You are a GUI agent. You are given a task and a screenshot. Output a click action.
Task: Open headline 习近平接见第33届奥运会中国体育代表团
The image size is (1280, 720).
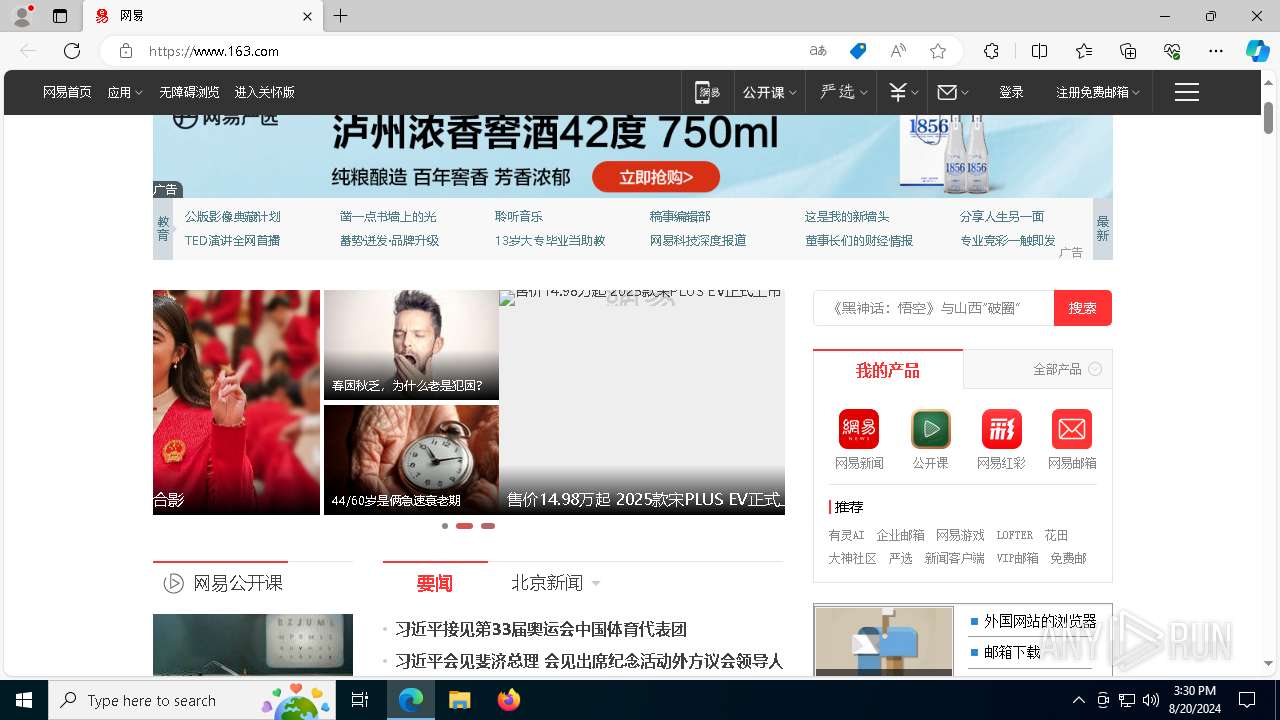click(x=541, y=629)
